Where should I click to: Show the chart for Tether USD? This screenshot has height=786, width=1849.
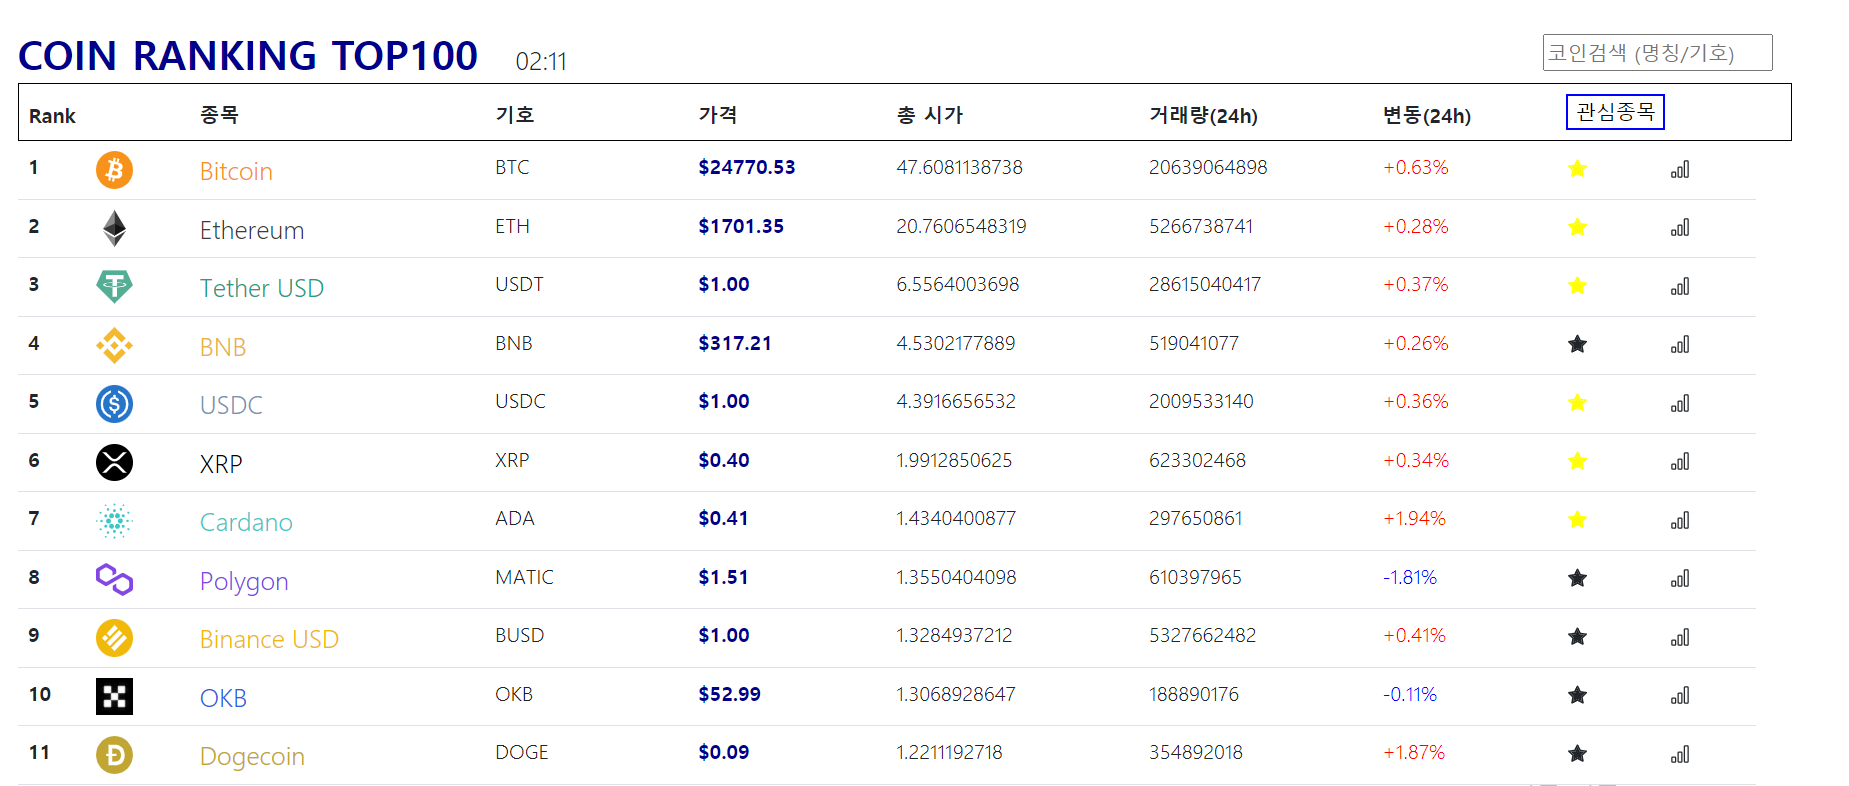(x=1680, y=286)
